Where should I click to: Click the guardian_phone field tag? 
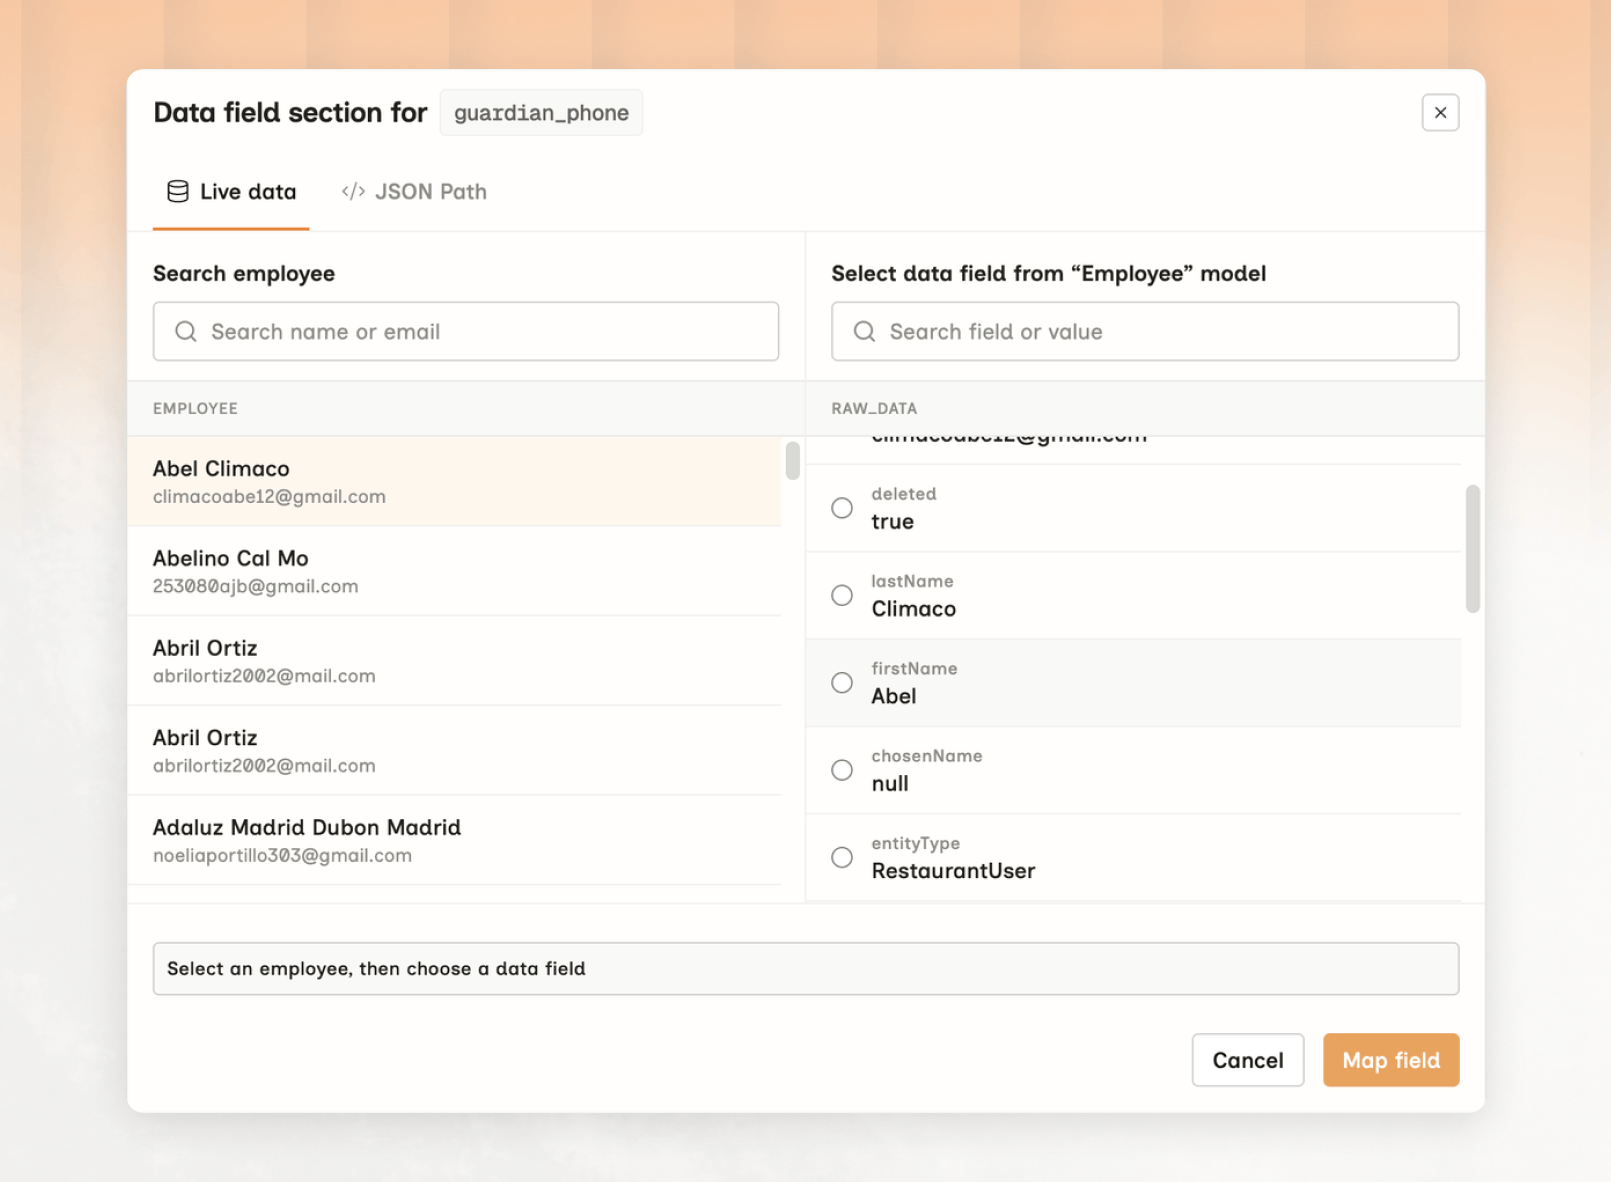coord(541,113)
